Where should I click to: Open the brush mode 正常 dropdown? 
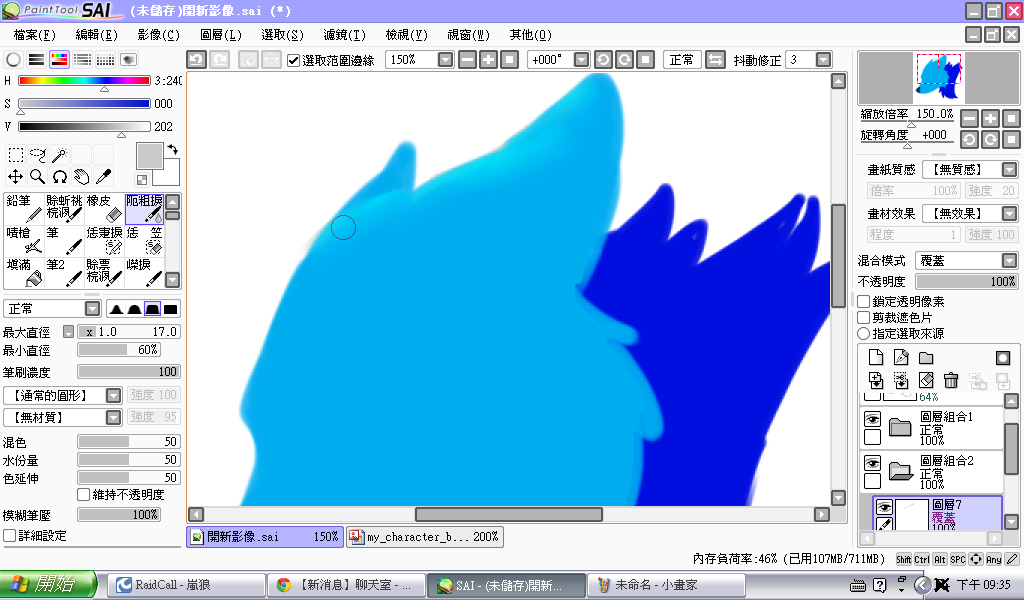[93, 308]
